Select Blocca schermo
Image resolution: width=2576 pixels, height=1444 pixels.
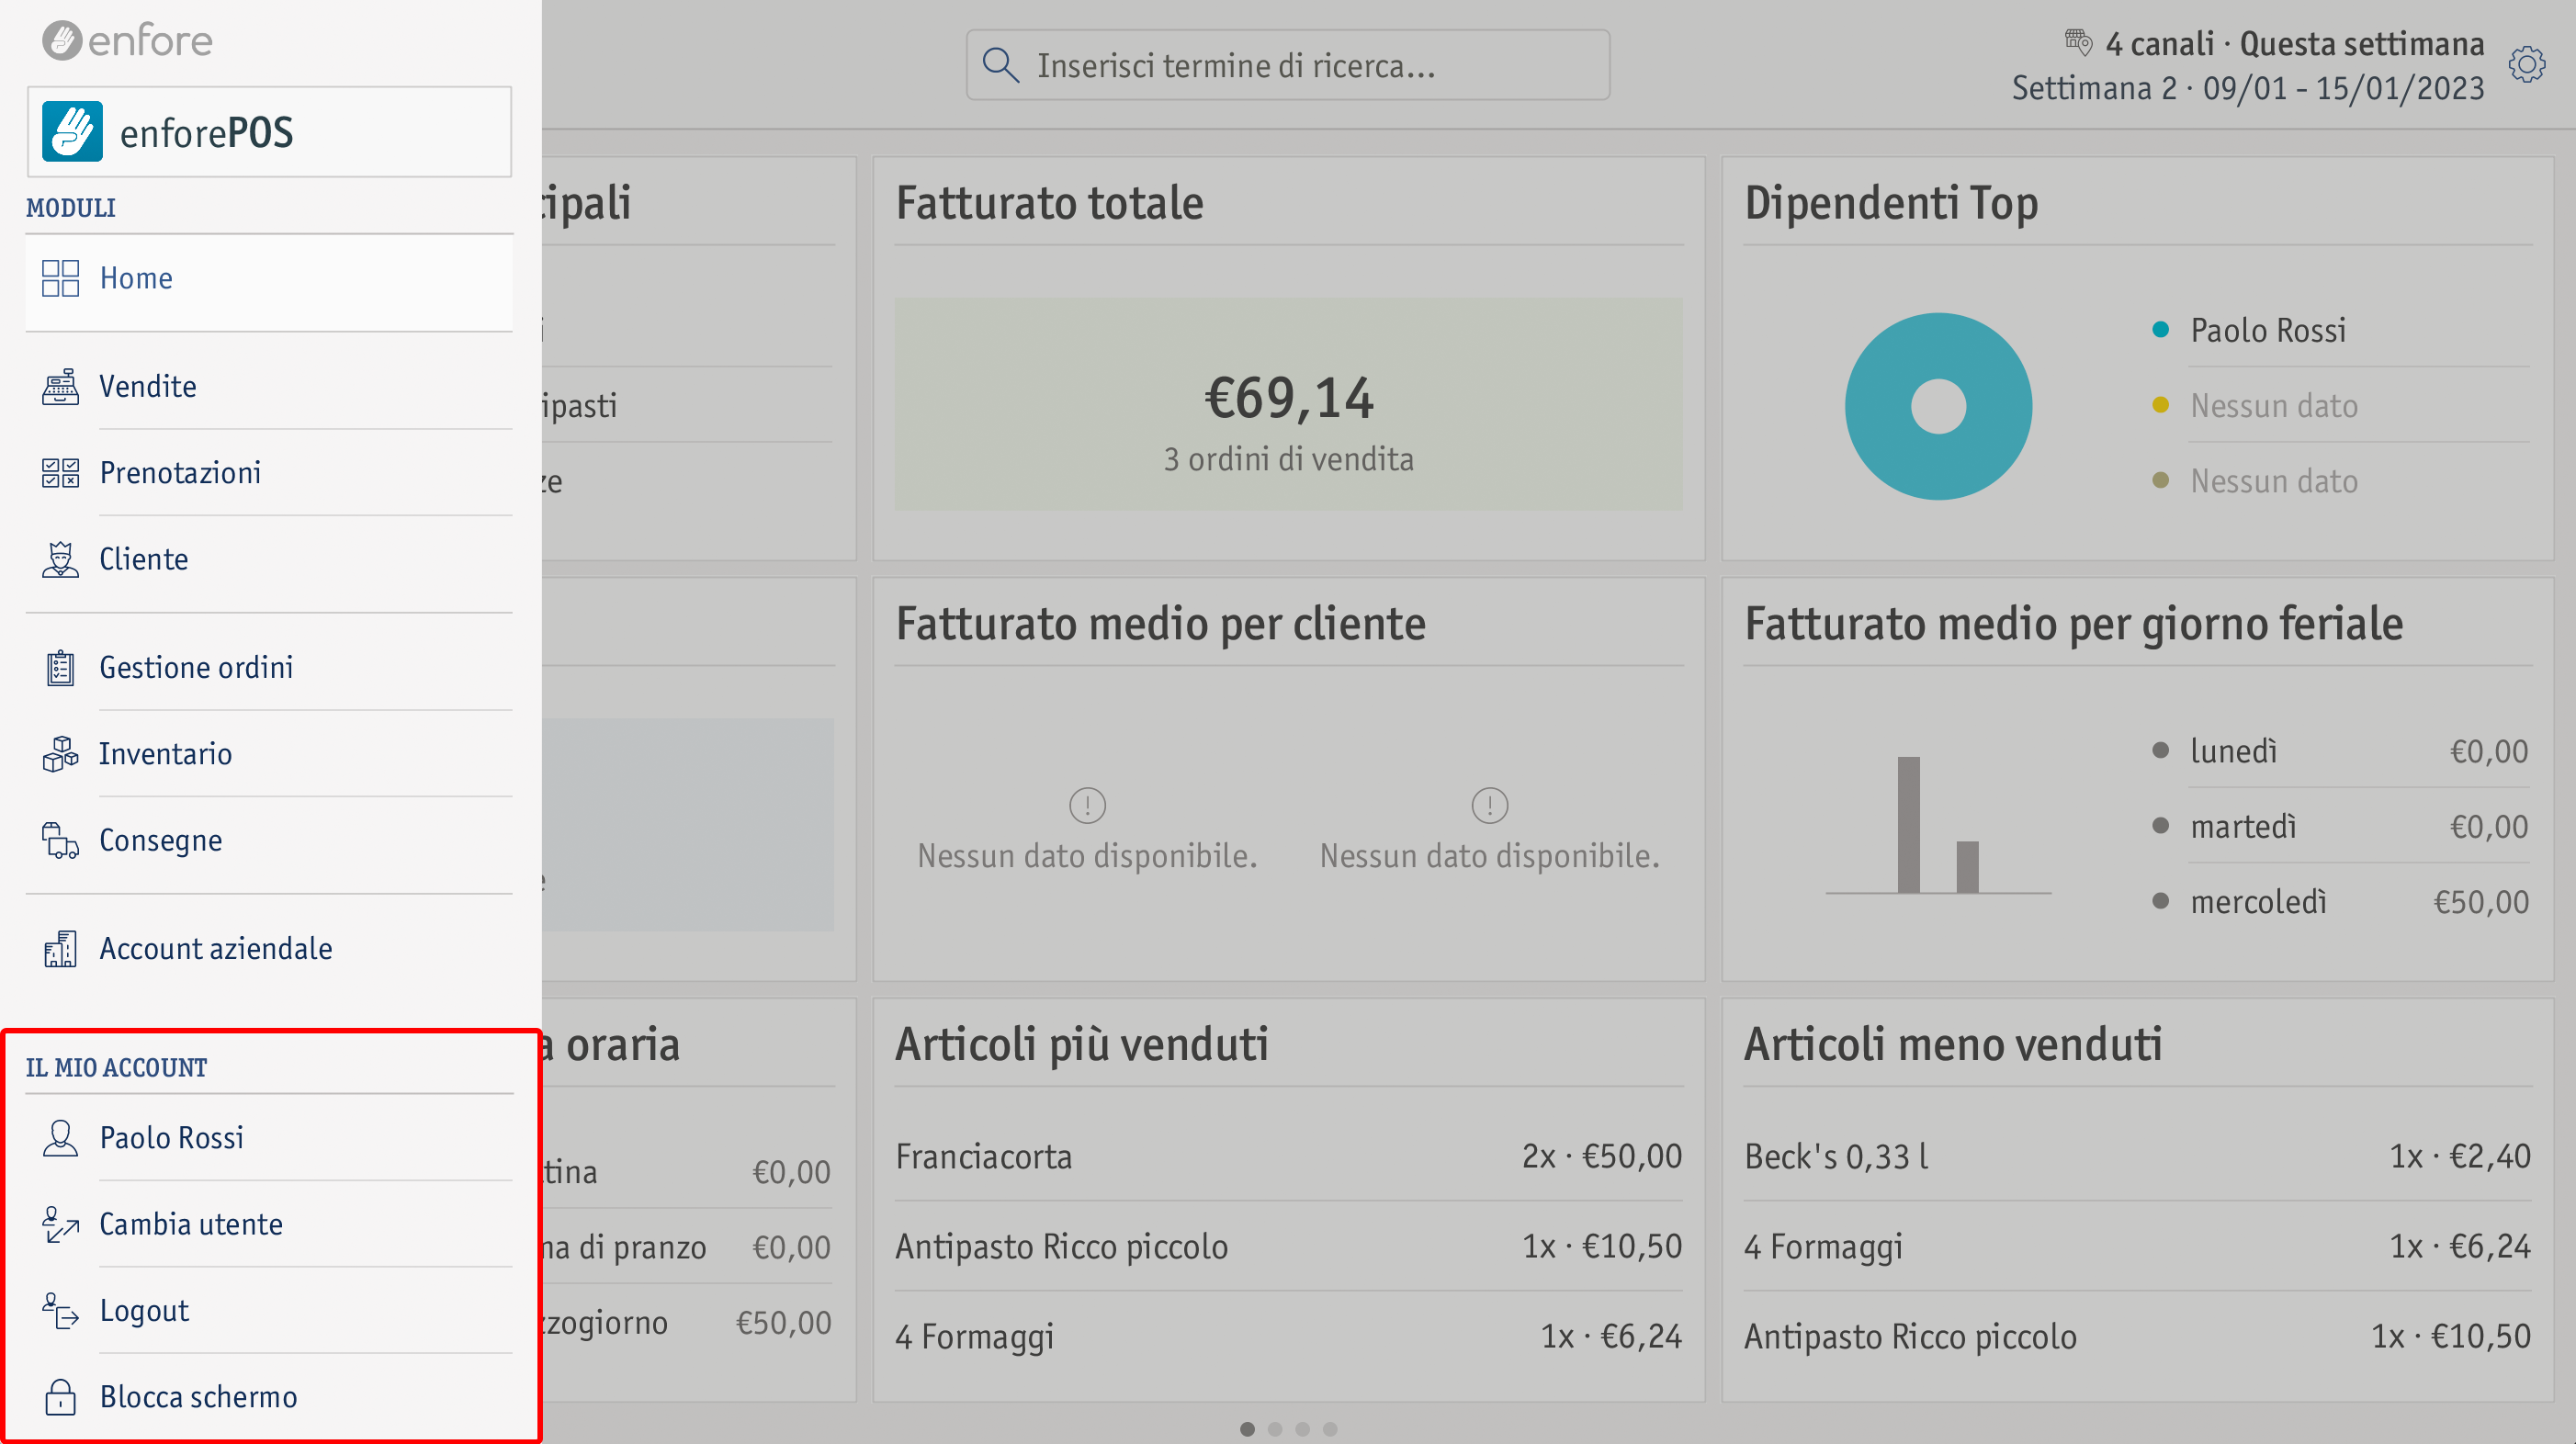[269, 1397]
